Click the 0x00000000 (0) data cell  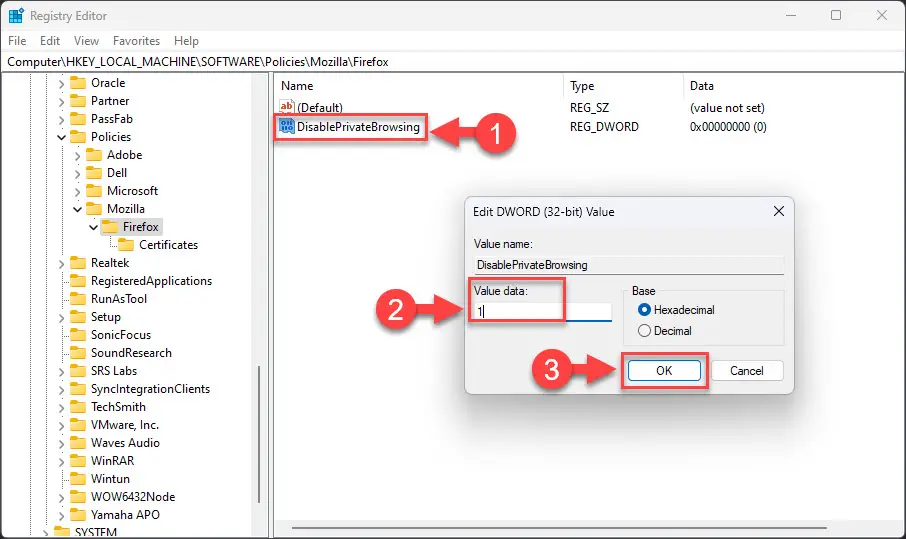coord(728,127)
